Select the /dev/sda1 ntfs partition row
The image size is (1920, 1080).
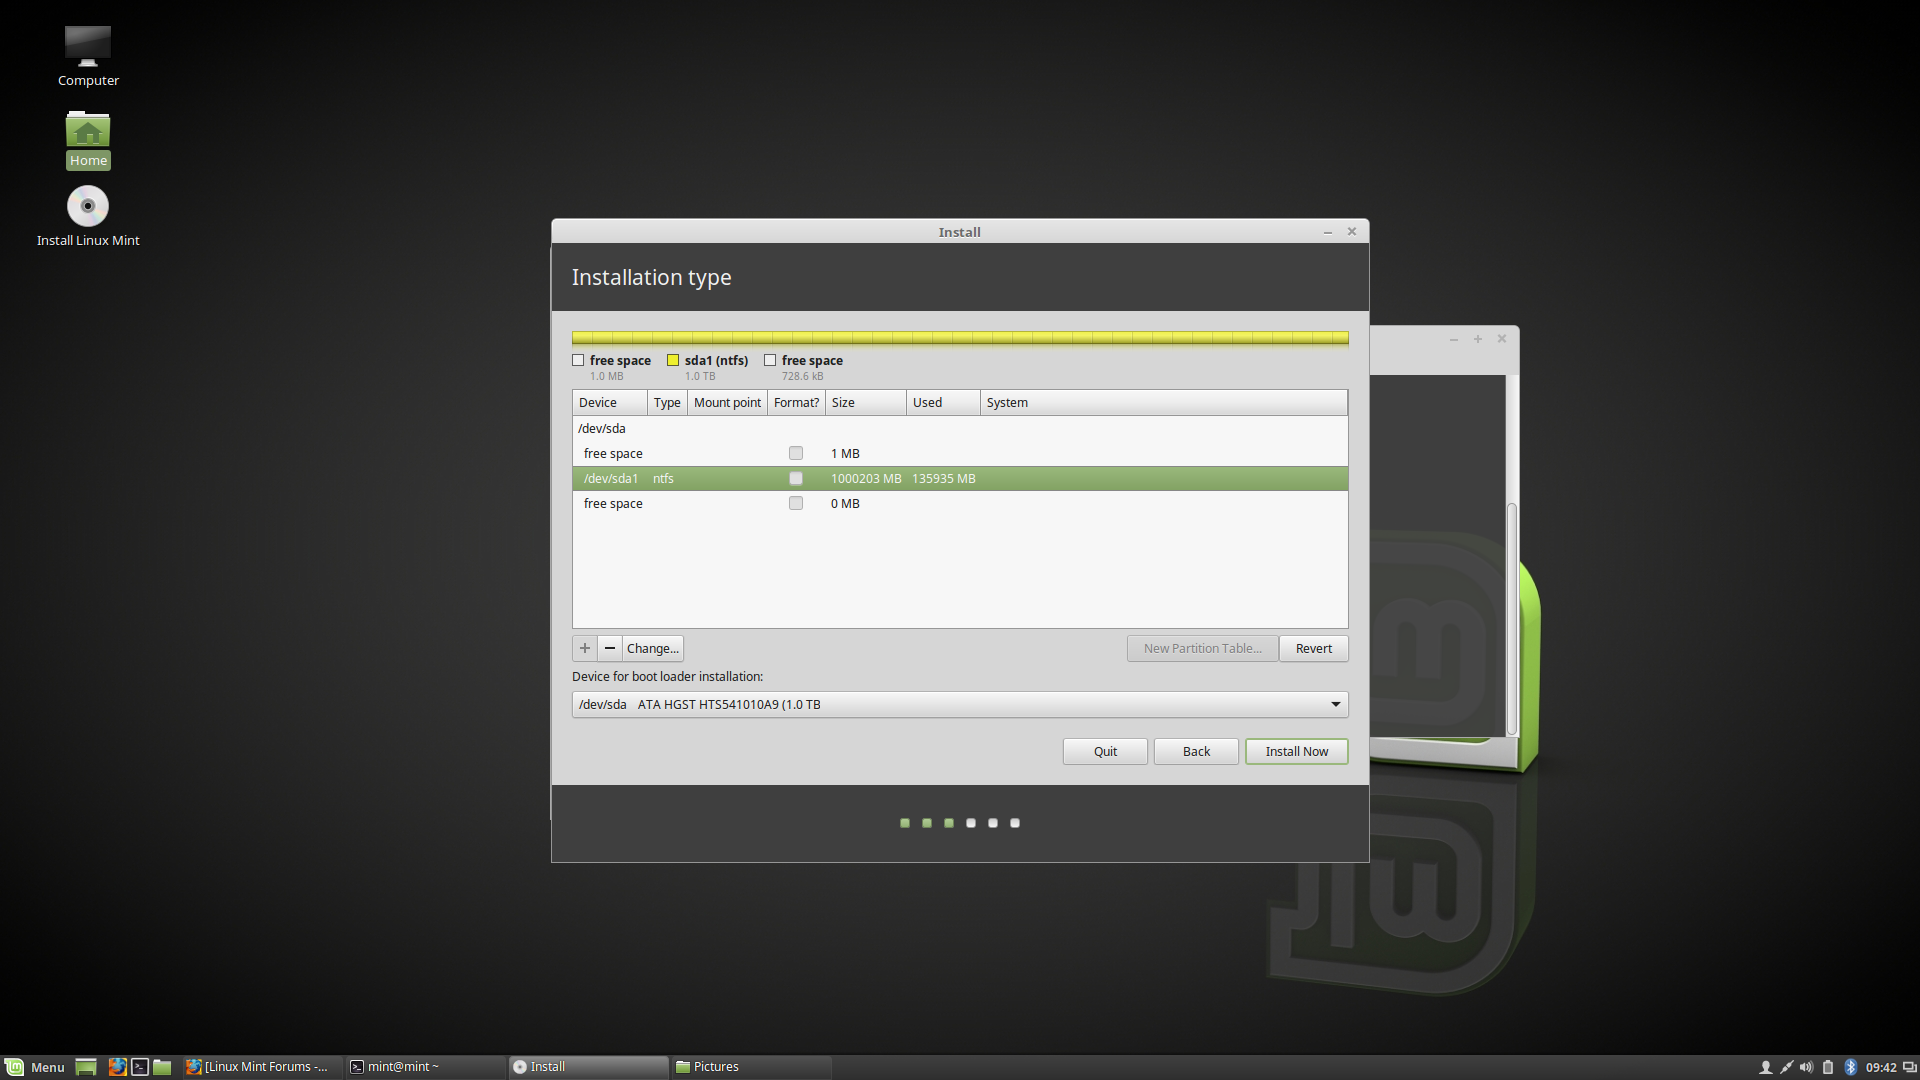(960, 478)
